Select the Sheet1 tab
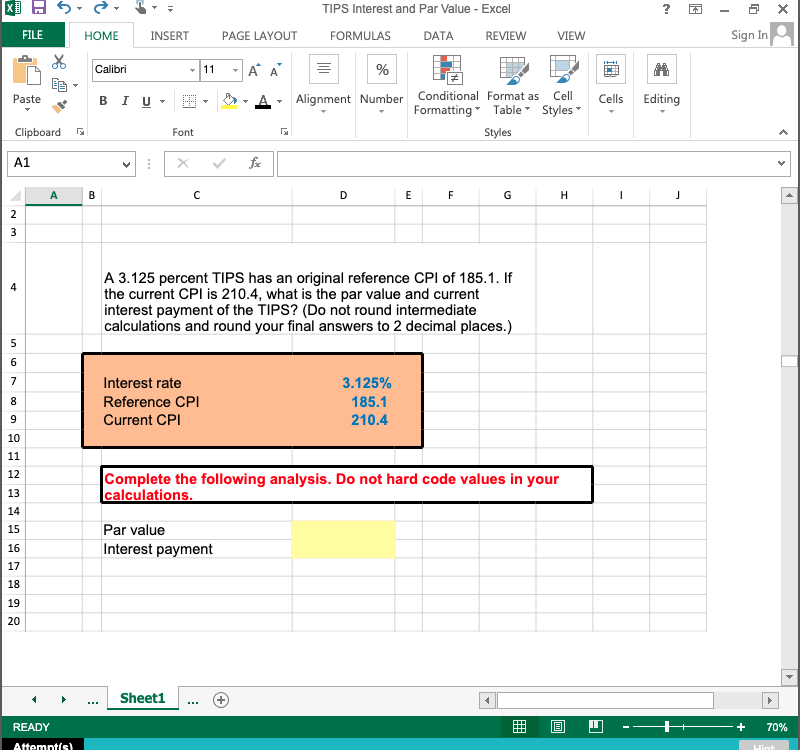 142,699
